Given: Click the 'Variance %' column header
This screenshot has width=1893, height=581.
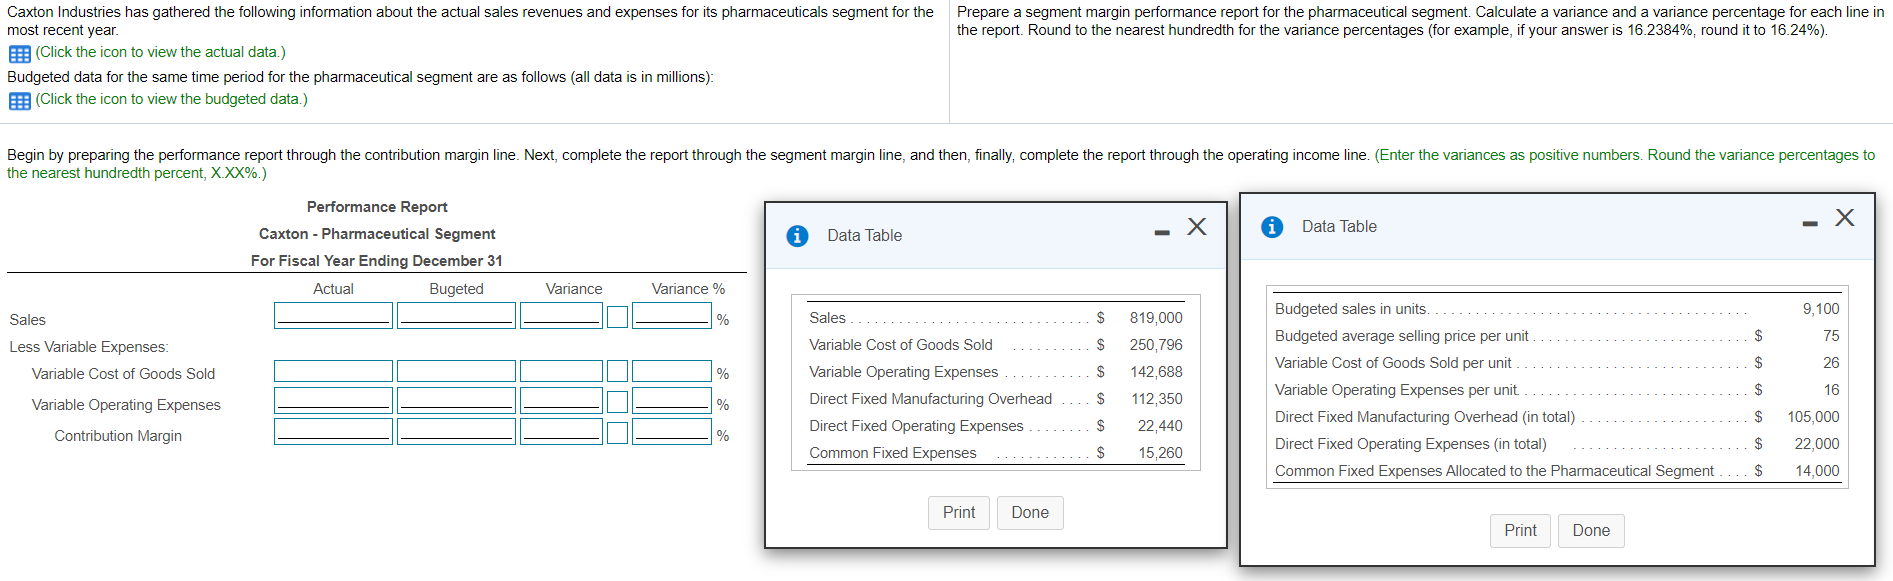Looking at the screenshot, I should pos(688,289).
